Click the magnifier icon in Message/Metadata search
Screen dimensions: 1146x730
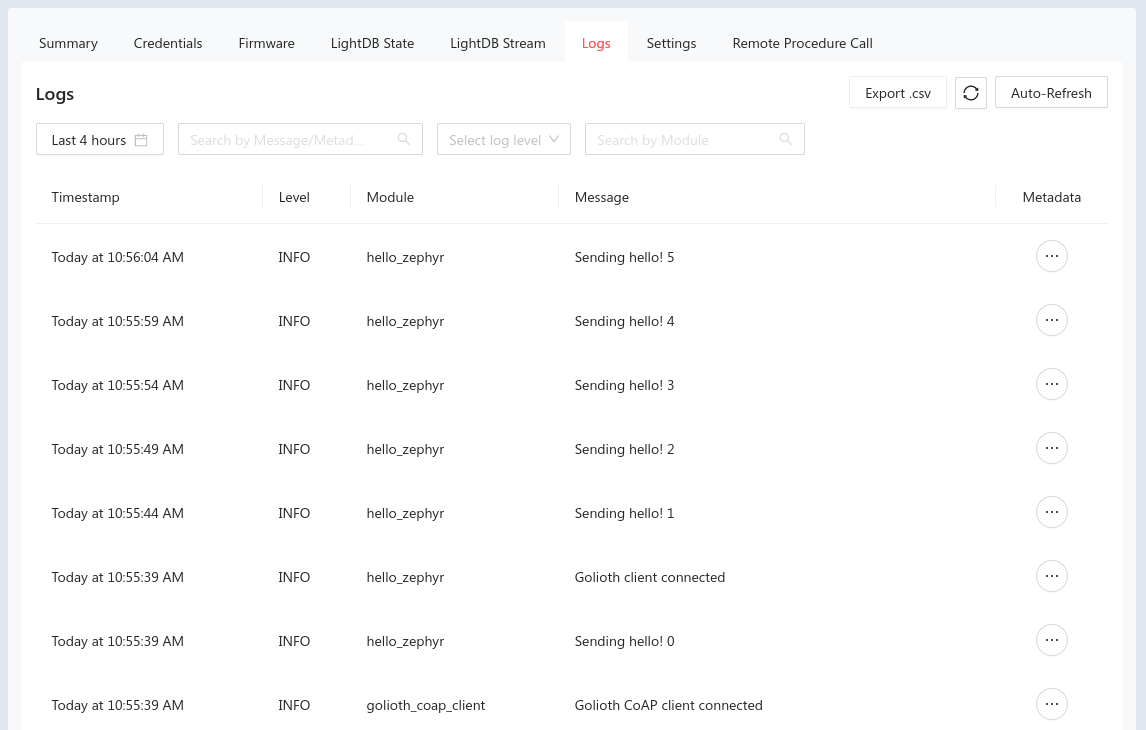click(x=404, y=139)
